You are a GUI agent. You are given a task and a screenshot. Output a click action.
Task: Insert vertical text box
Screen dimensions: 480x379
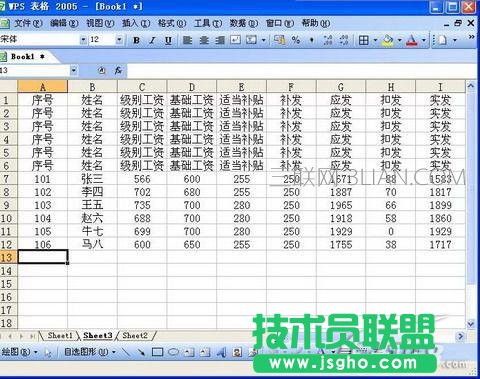[x=205, y=352]
